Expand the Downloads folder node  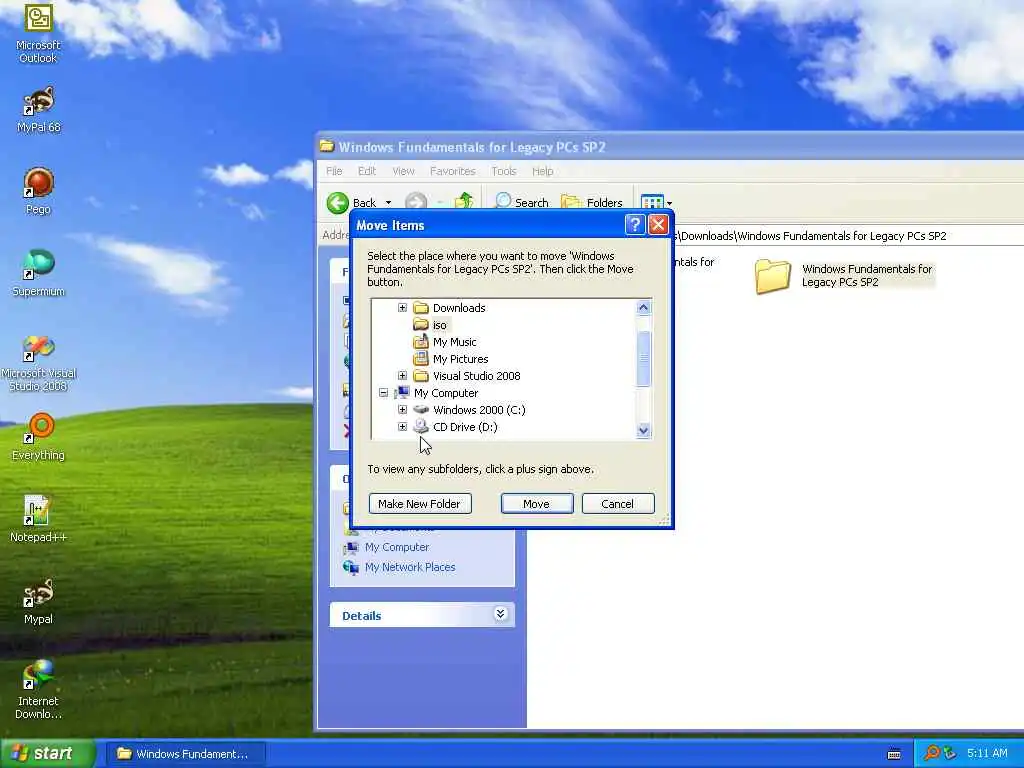(402, 308)
